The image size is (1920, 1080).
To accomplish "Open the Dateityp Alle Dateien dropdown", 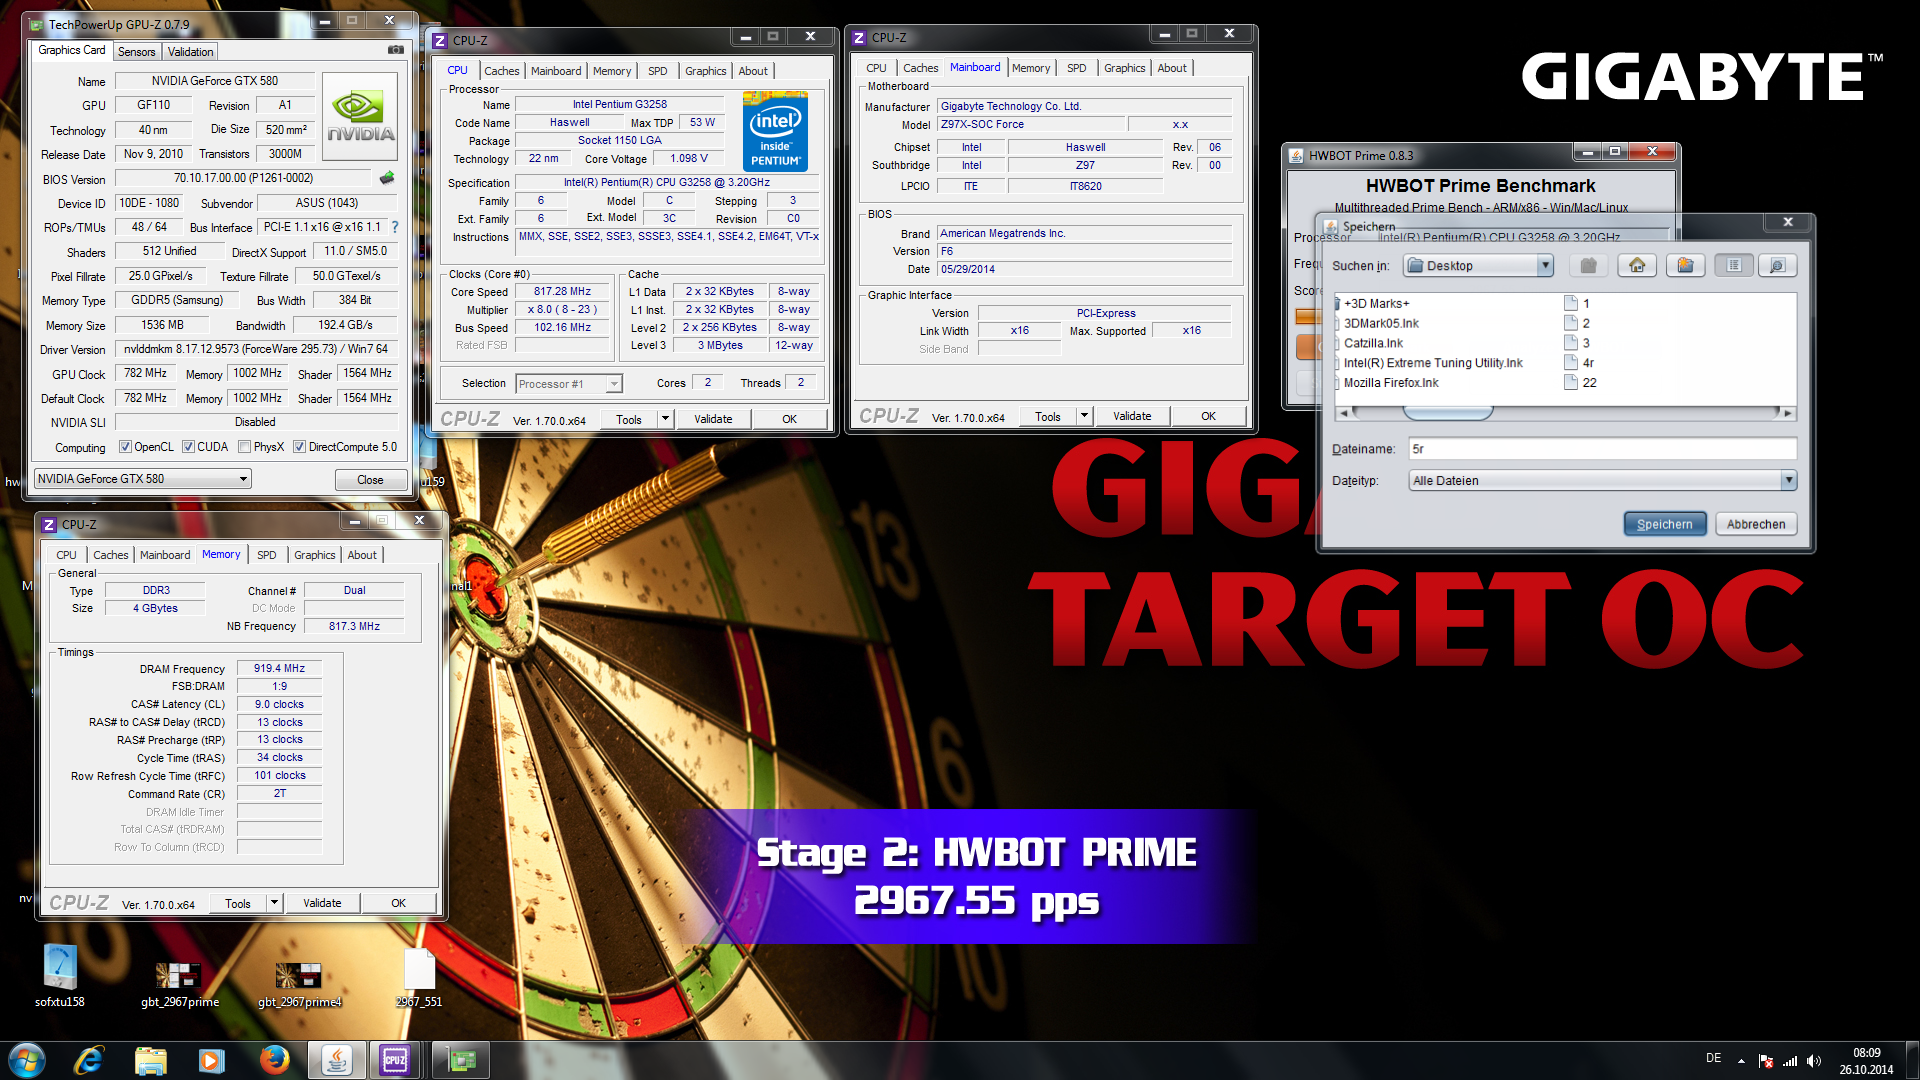I will point(1602,481).
